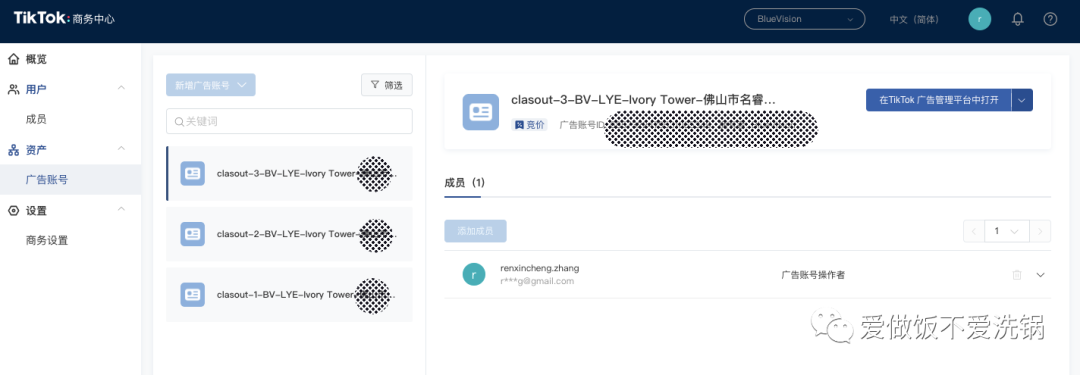
Task: Click the search magnifier icon
Action: [179, 121]
